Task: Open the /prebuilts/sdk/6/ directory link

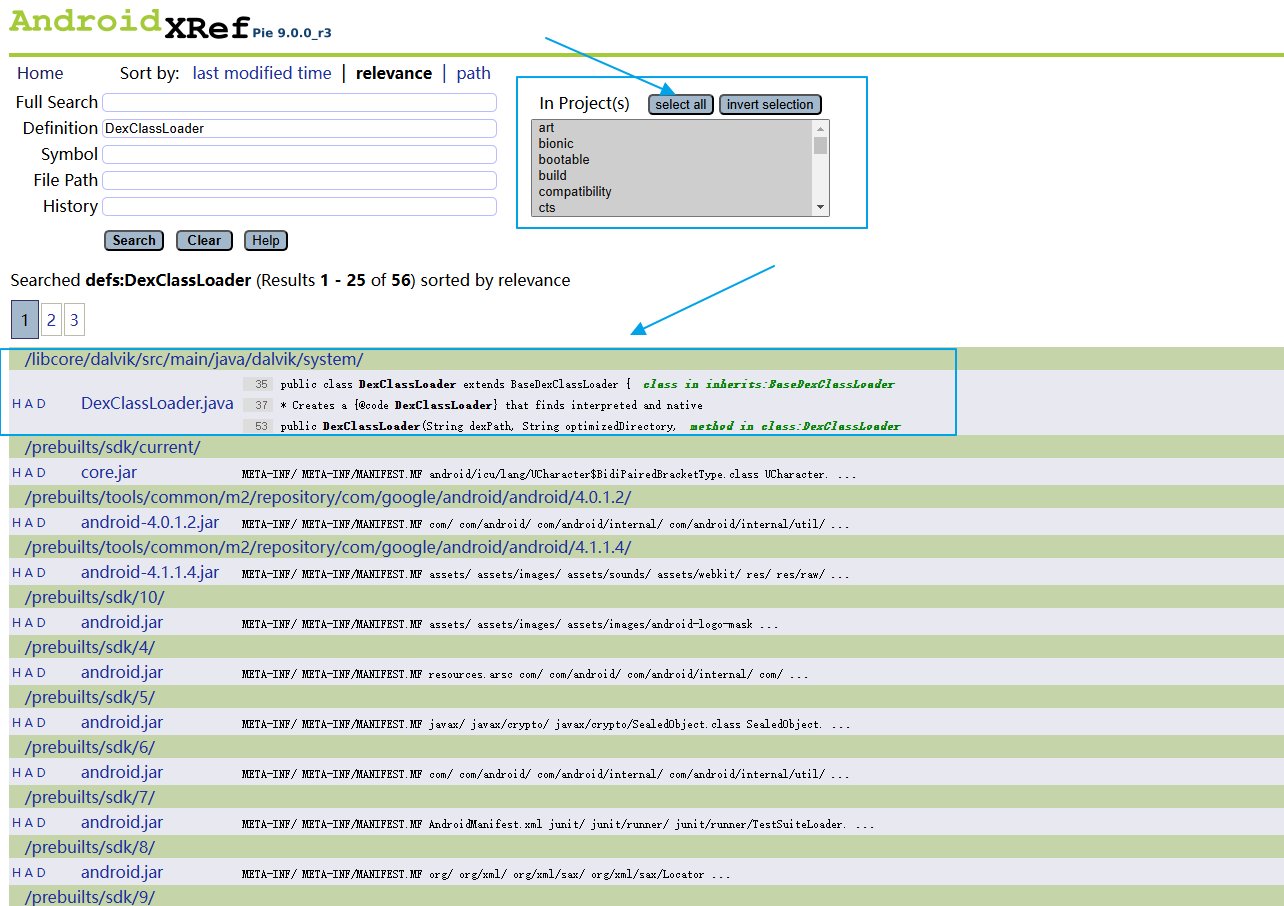Action: point(90,747)
